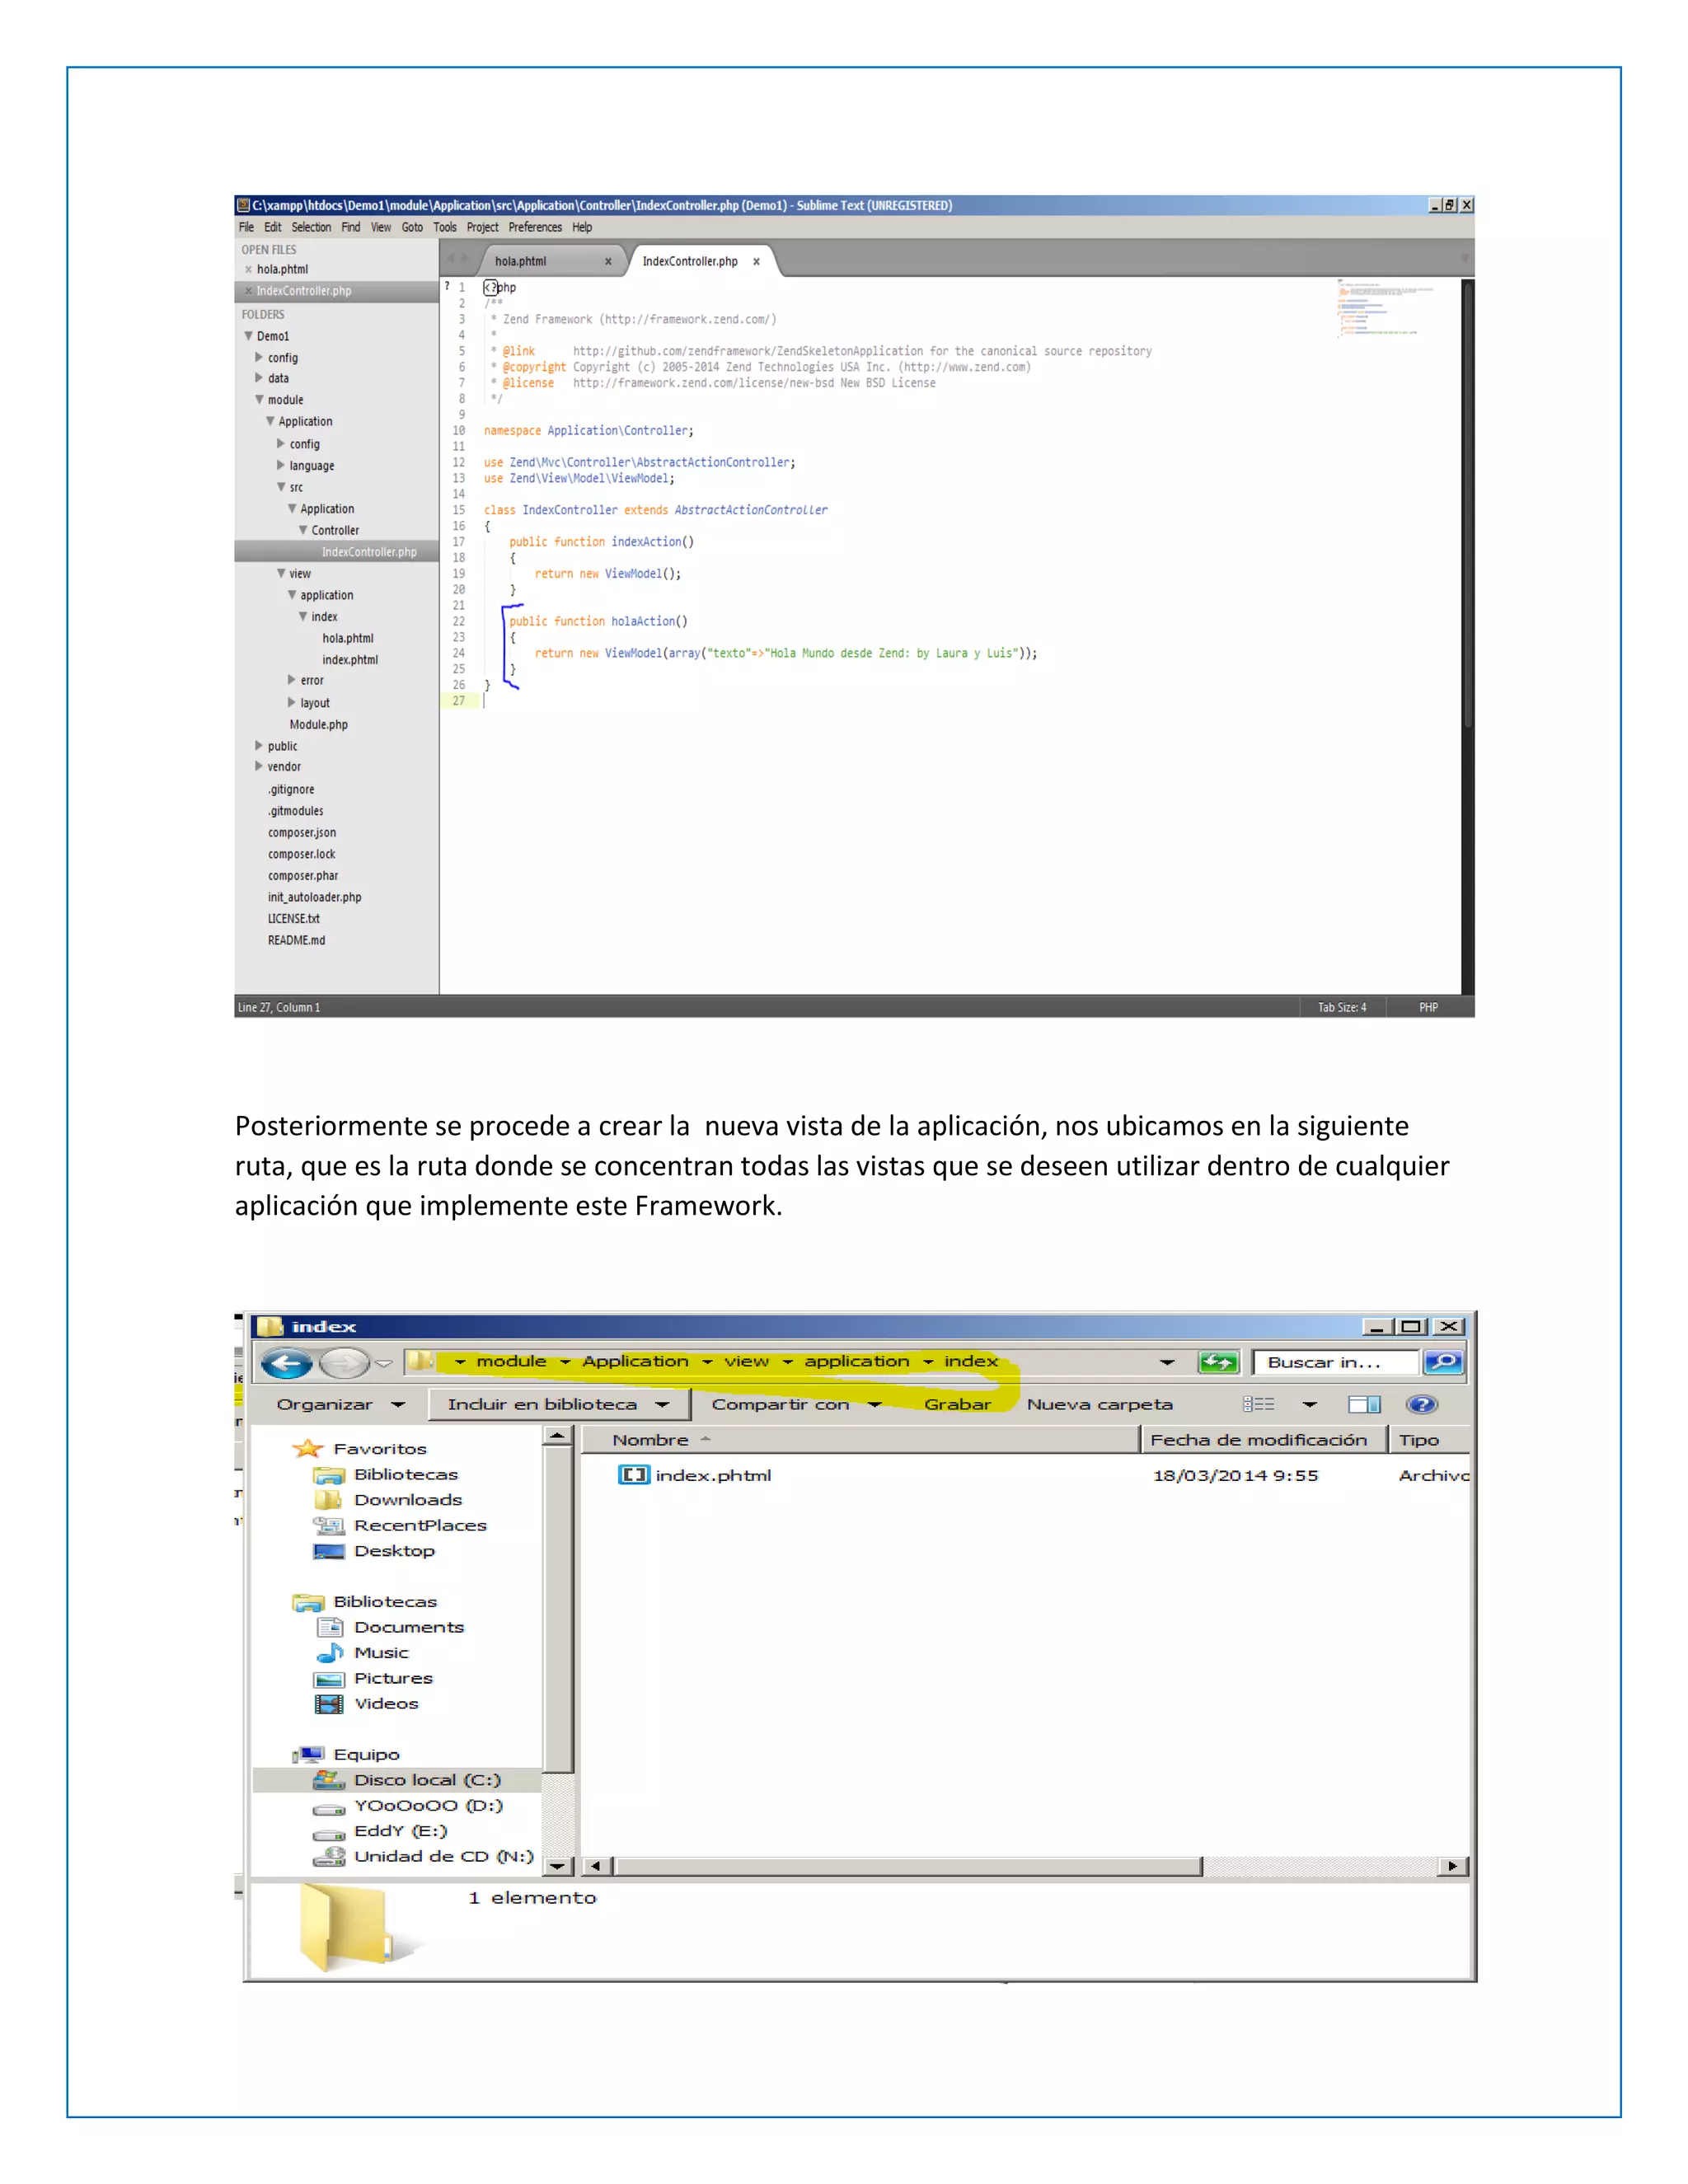Click Grabar in Explorer toolbar
This screenshot has height=2184, width=1688.
(957, 1404)
